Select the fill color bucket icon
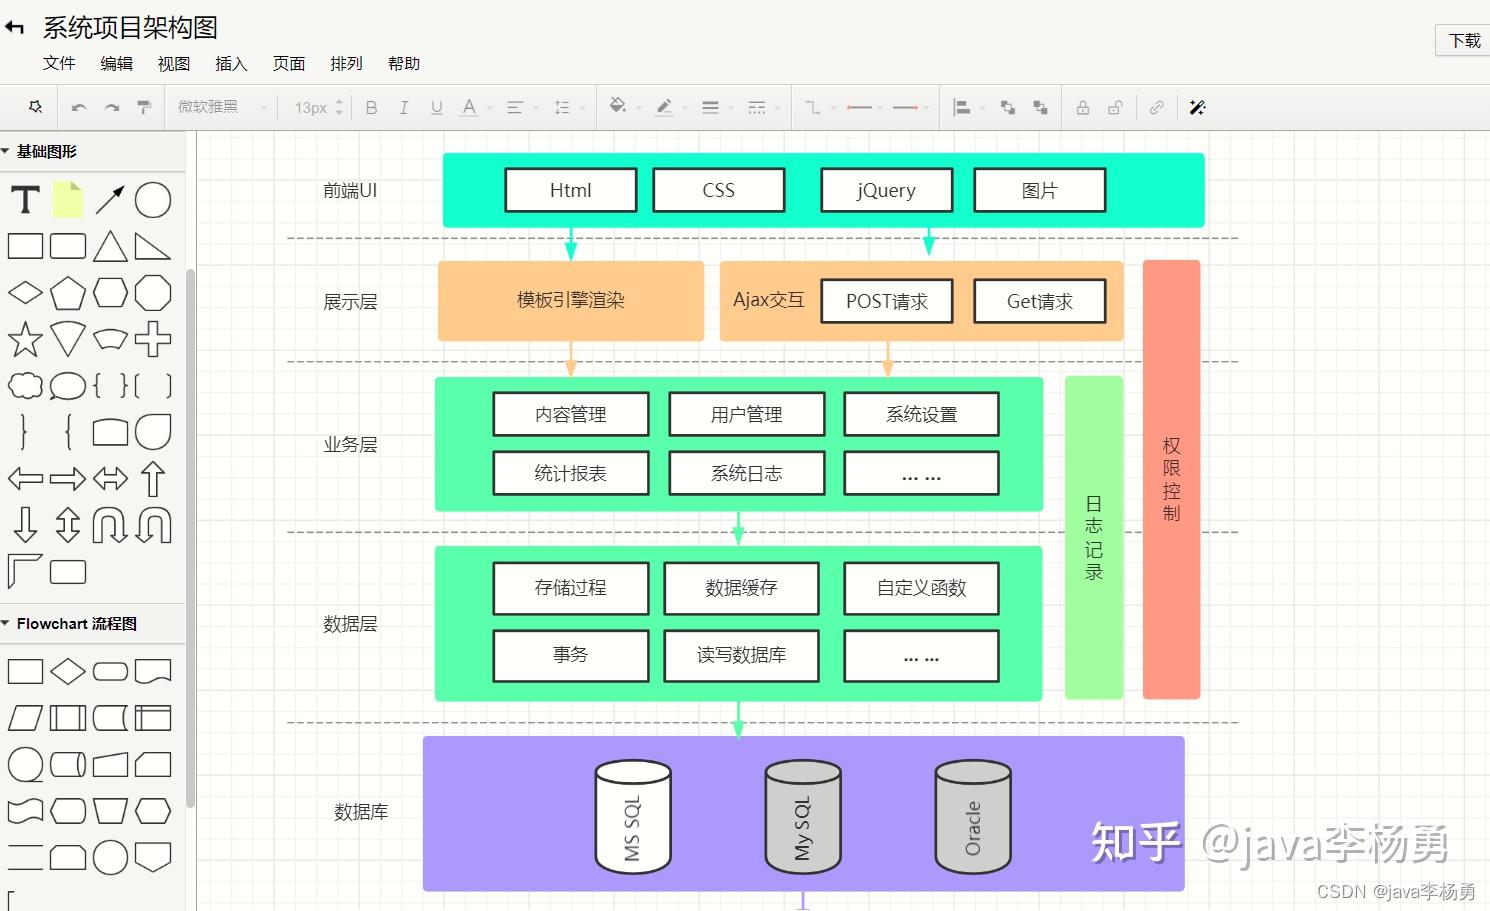Viewport: 1490px width, 911px height. click(x=617, y=107)
